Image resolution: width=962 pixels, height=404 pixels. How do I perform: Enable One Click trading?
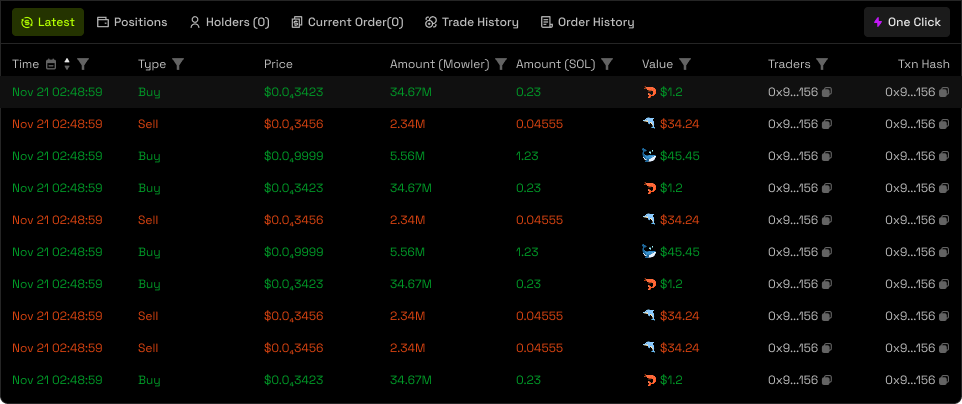[x=906, y=22]
